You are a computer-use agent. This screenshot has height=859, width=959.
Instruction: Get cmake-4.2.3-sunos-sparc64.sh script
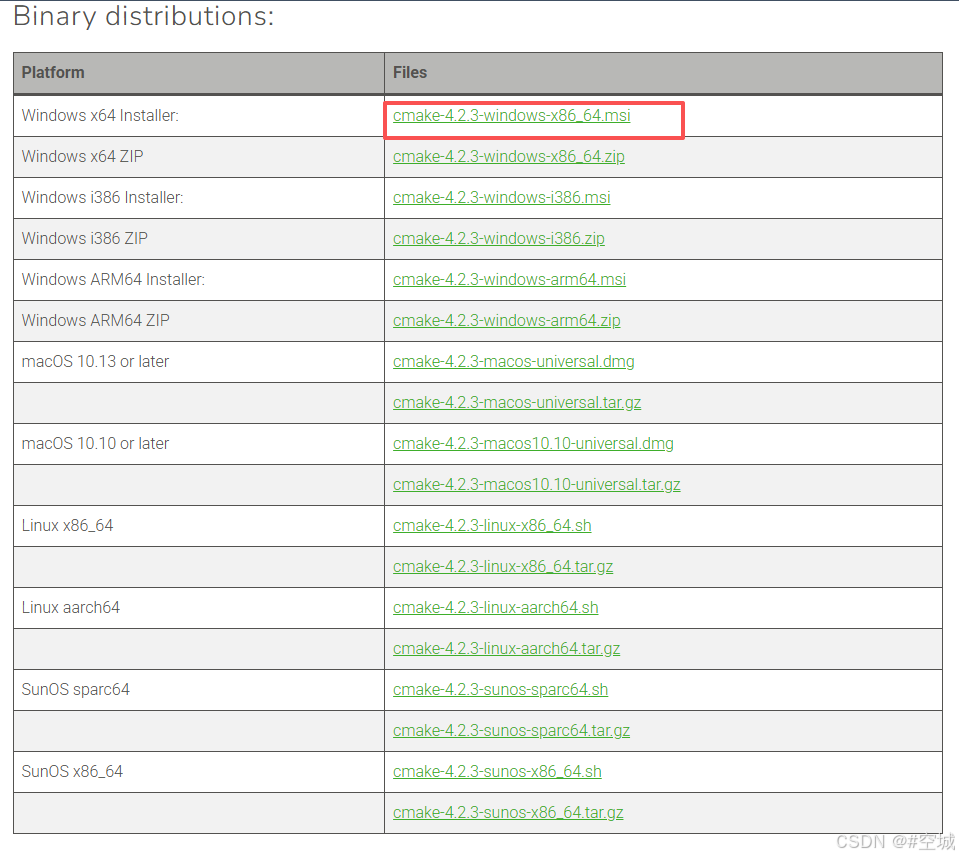pos(500,690)
